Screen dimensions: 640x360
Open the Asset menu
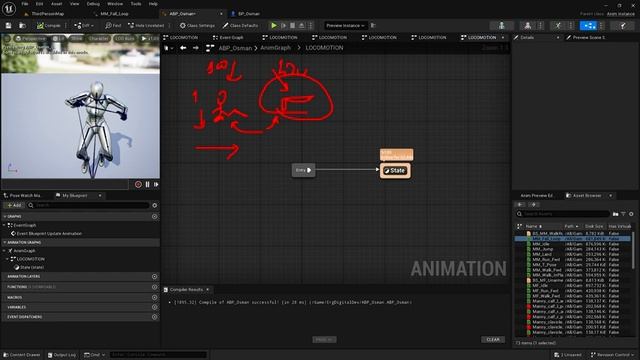coord(56,4)
